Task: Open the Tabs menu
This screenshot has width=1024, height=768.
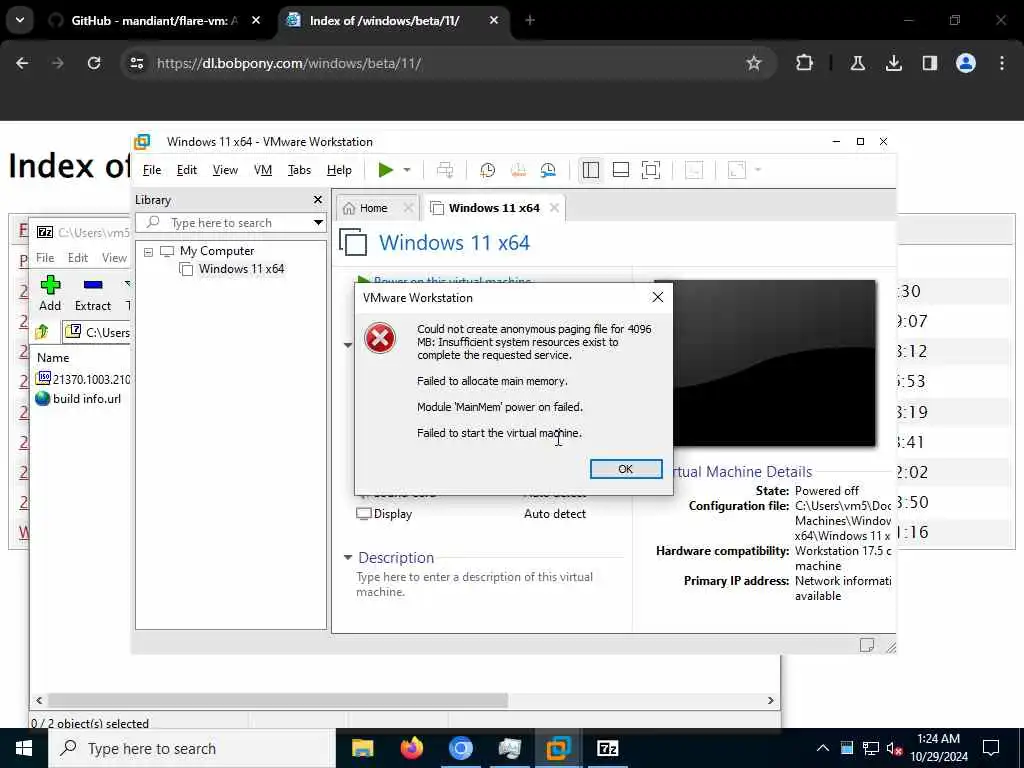Action: click(299, 170)
